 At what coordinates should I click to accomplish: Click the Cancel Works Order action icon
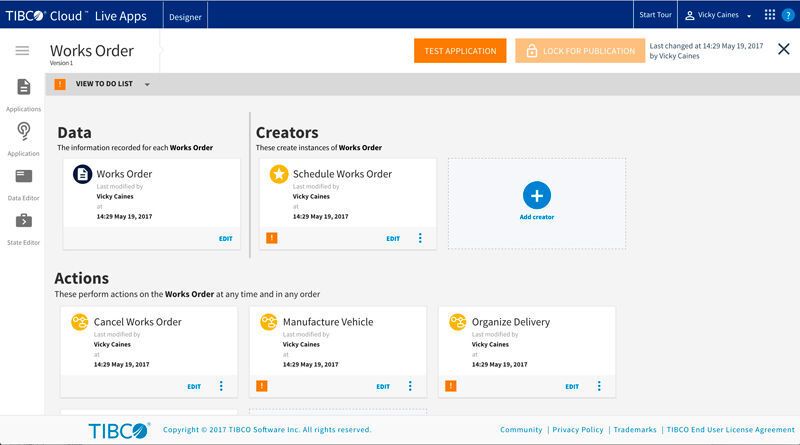pyautogui.click(x=80, y=322)
